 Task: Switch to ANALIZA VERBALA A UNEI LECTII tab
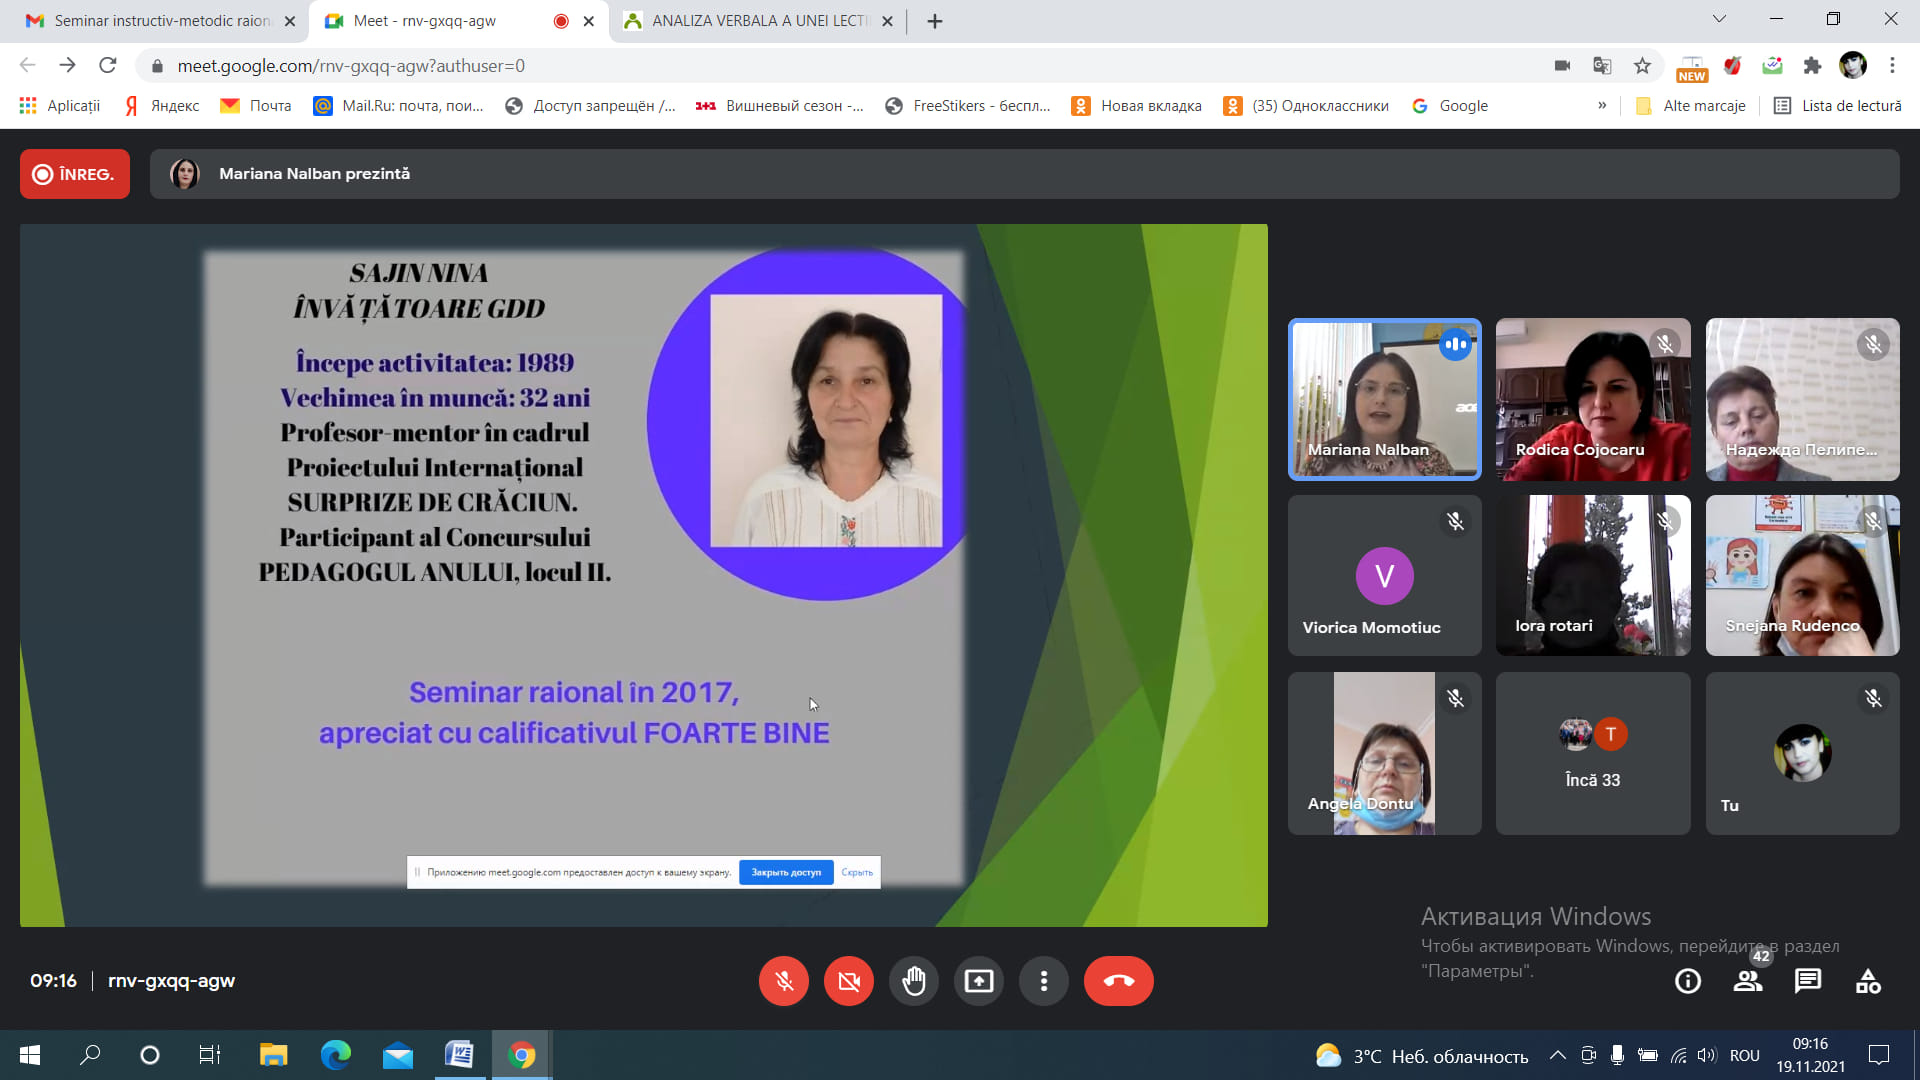[x=760, y=21]
